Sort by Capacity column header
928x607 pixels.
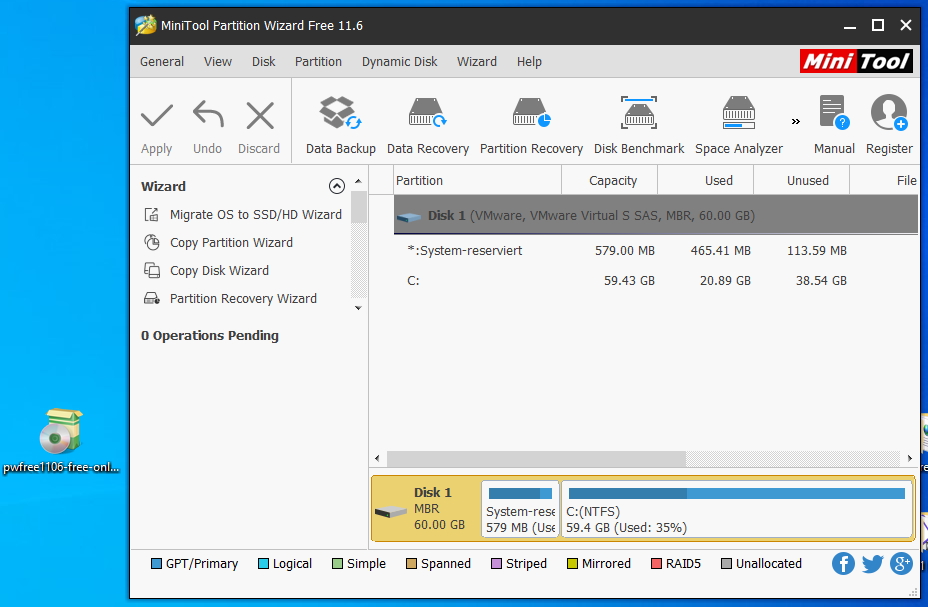[x=610, y=180]
